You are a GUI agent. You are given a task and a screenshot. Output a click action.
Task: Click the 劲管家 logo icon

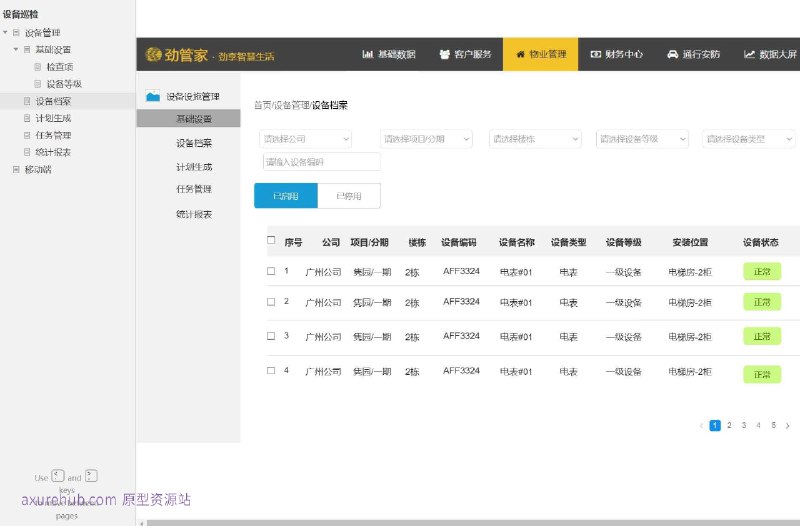click(x=153, y=54)
